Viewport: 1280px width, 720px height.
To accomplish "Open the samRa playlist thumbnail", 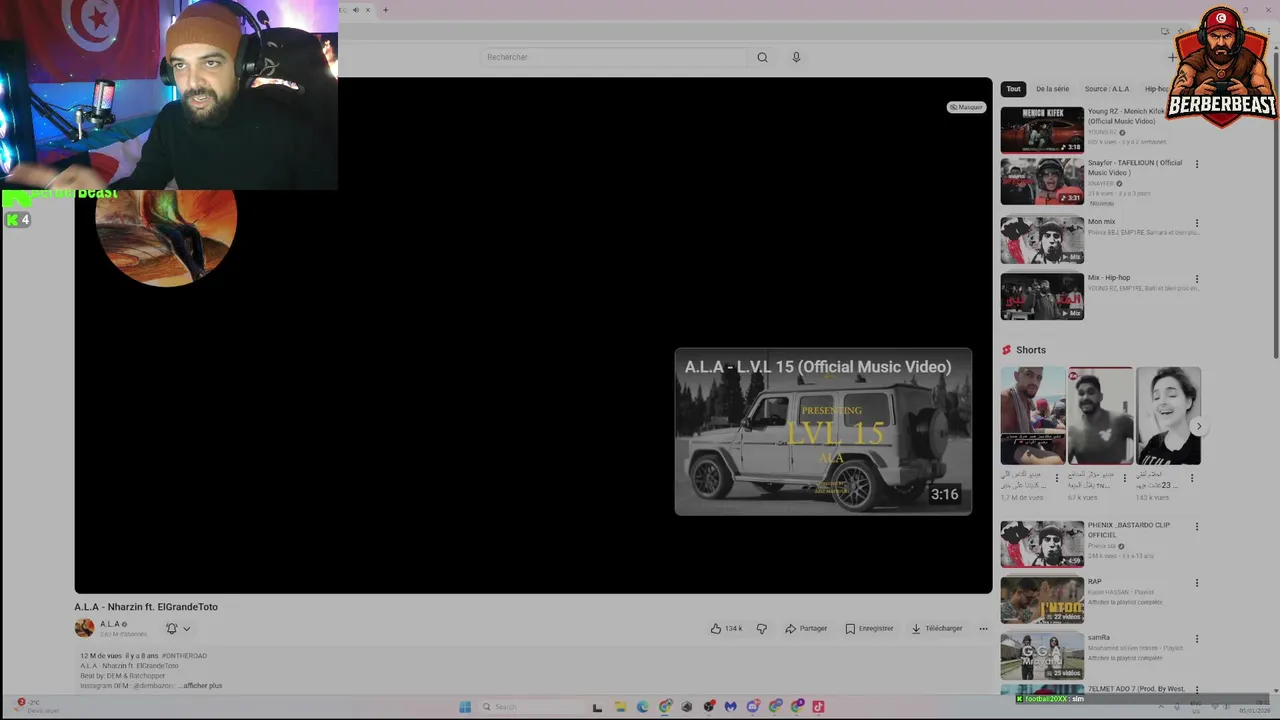I will 1042,656.
